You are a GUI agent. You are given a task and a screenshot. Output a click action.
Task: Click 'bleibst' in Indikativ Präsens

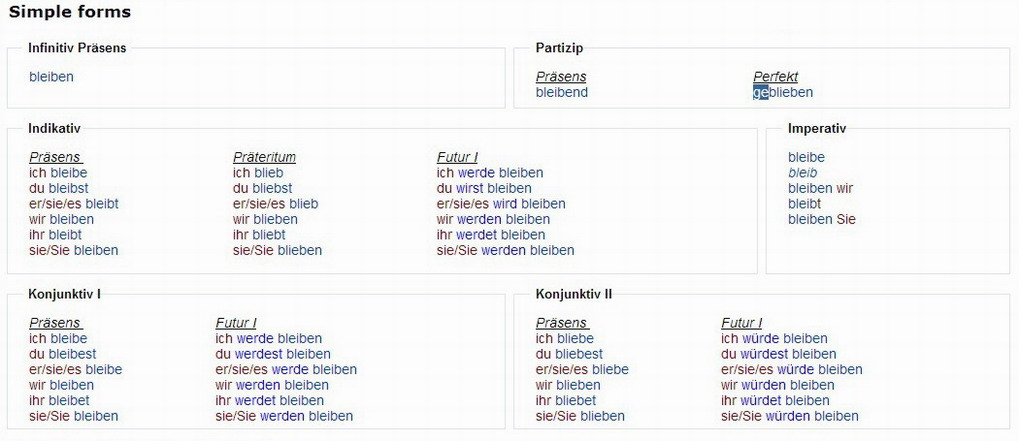point(69,188)
